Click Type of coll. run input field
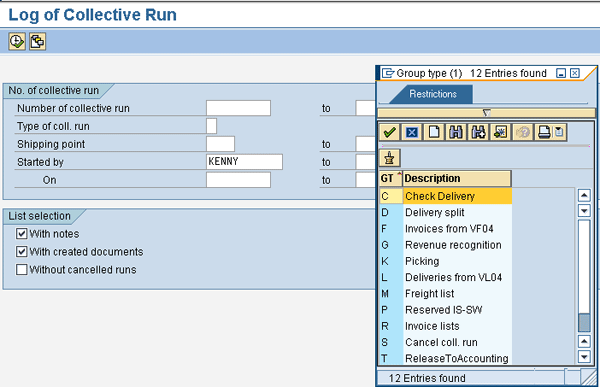Image resolution: width=600 pixels, height=387 pixels. pos(212,126)
